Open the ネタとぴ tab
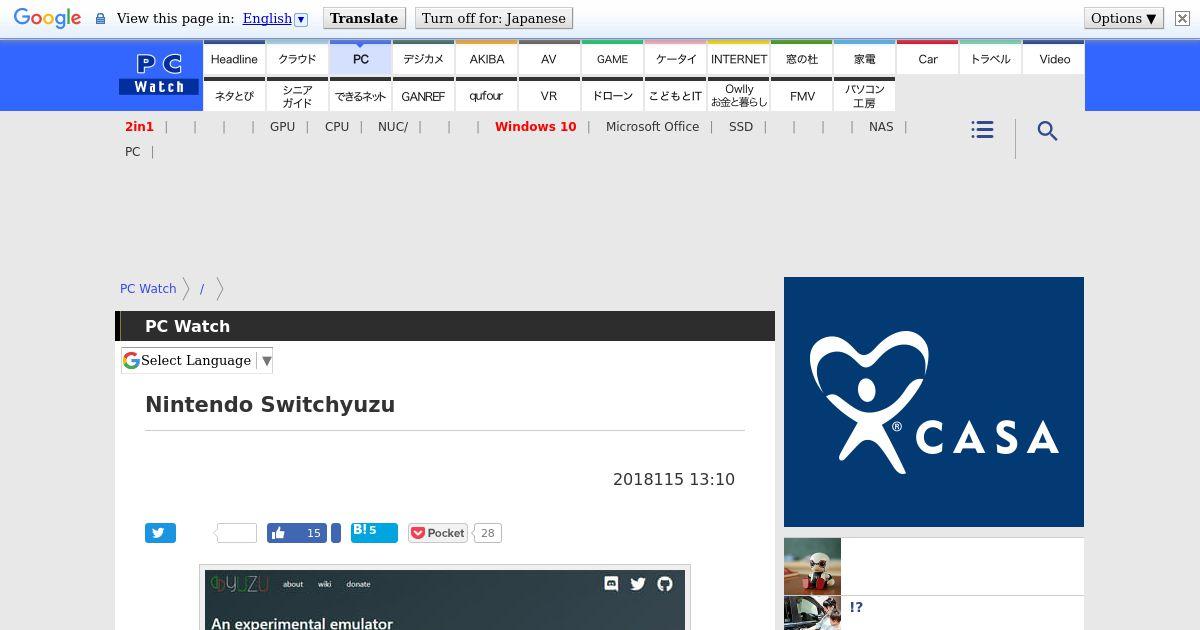 (234, 95)
